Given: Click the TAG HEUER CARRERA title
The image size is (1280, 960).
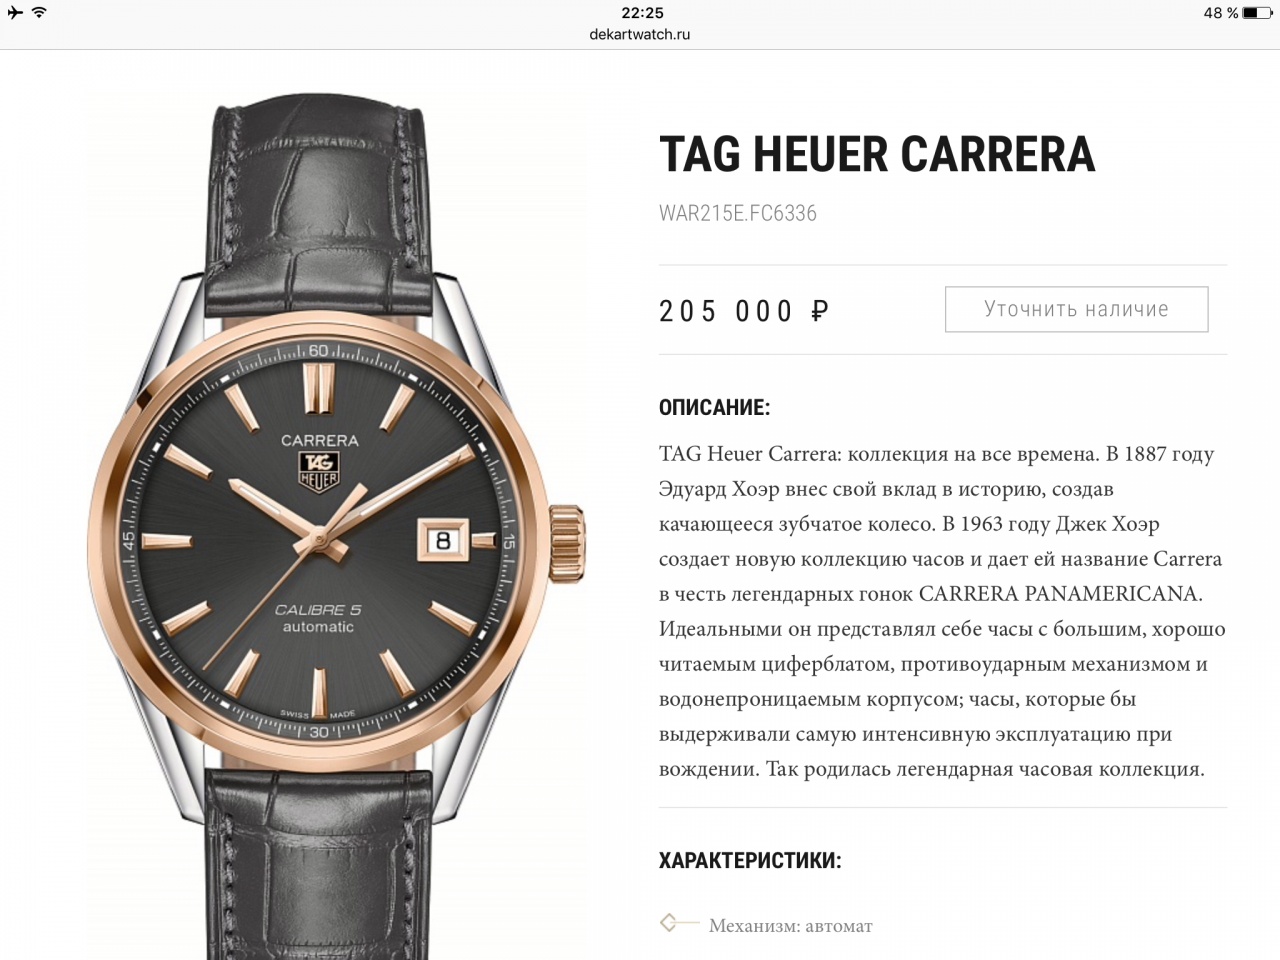Looking at the screenshot, I should pos(877,154).
